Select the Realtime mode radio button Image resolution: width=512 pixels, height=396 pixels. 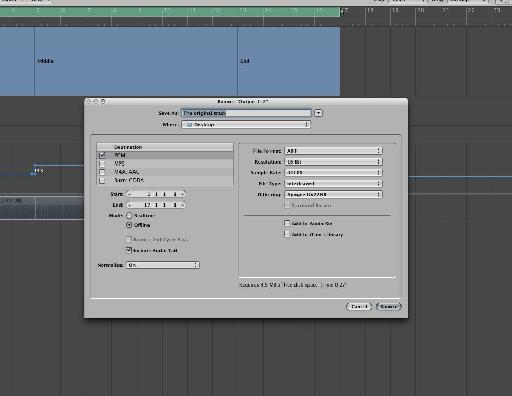click(x=129, y=216)
